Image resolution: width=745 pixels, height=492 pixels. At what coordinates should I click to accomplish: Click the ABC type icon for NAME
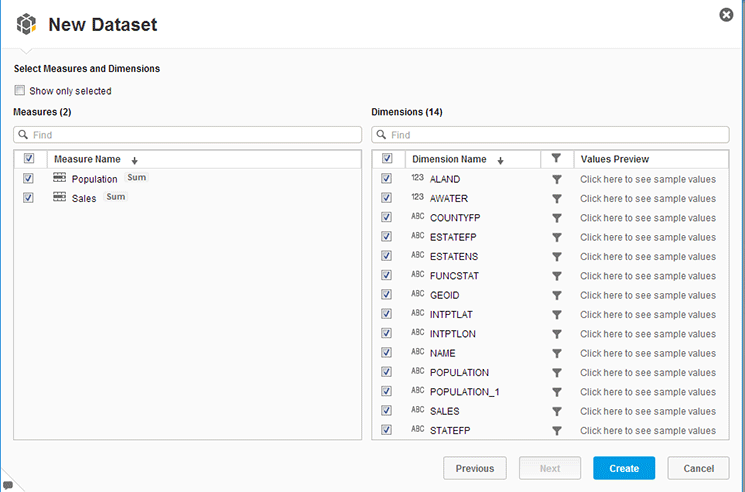pos(418,353)
